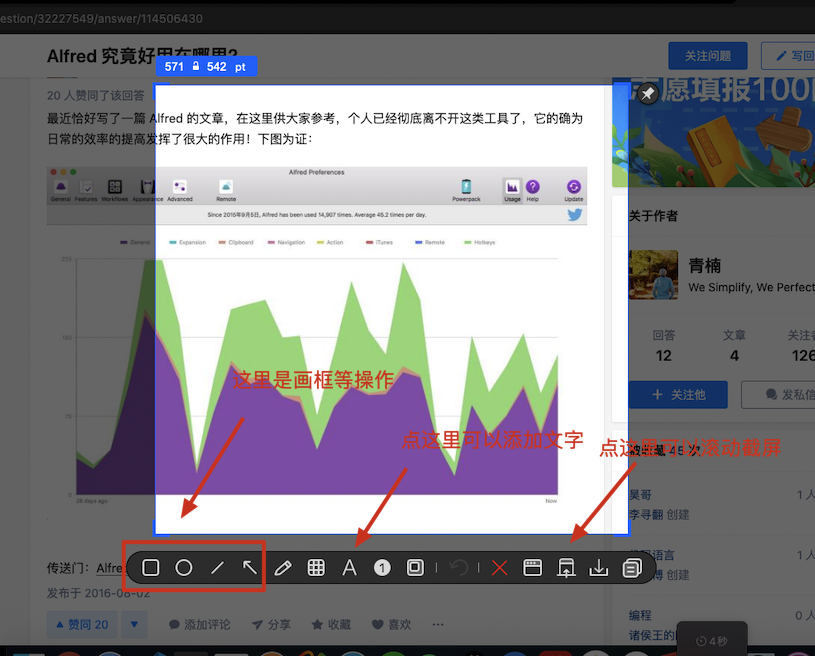Click the Help icon in Alfred Preferences

pyautogui.click(x=533, y=190)
